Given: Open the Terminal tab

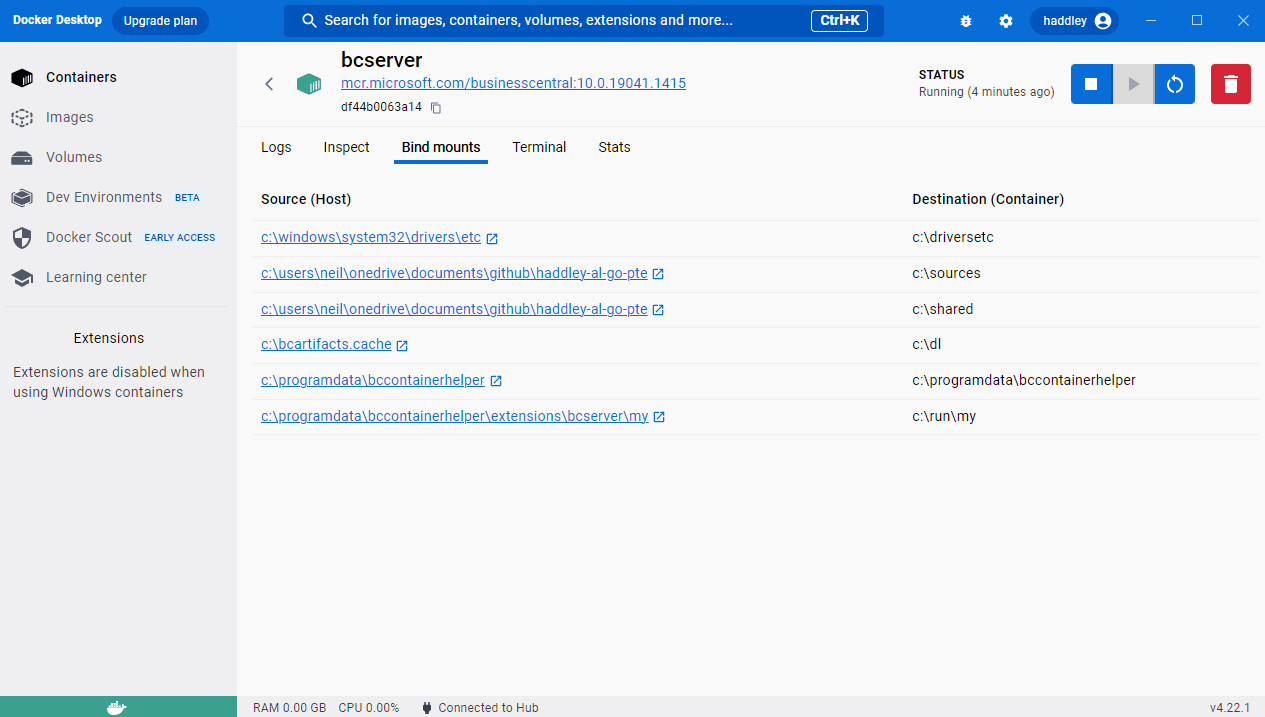Looking at the screenshot, I should click(x=539, y=147).
